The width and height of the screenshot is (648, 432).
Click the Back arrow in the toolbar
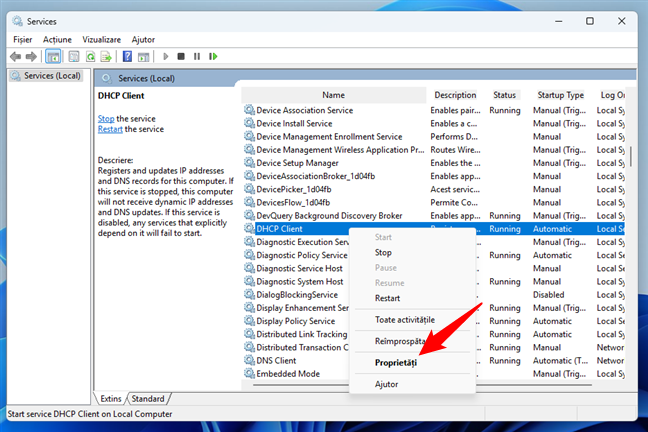pos(15,57)
